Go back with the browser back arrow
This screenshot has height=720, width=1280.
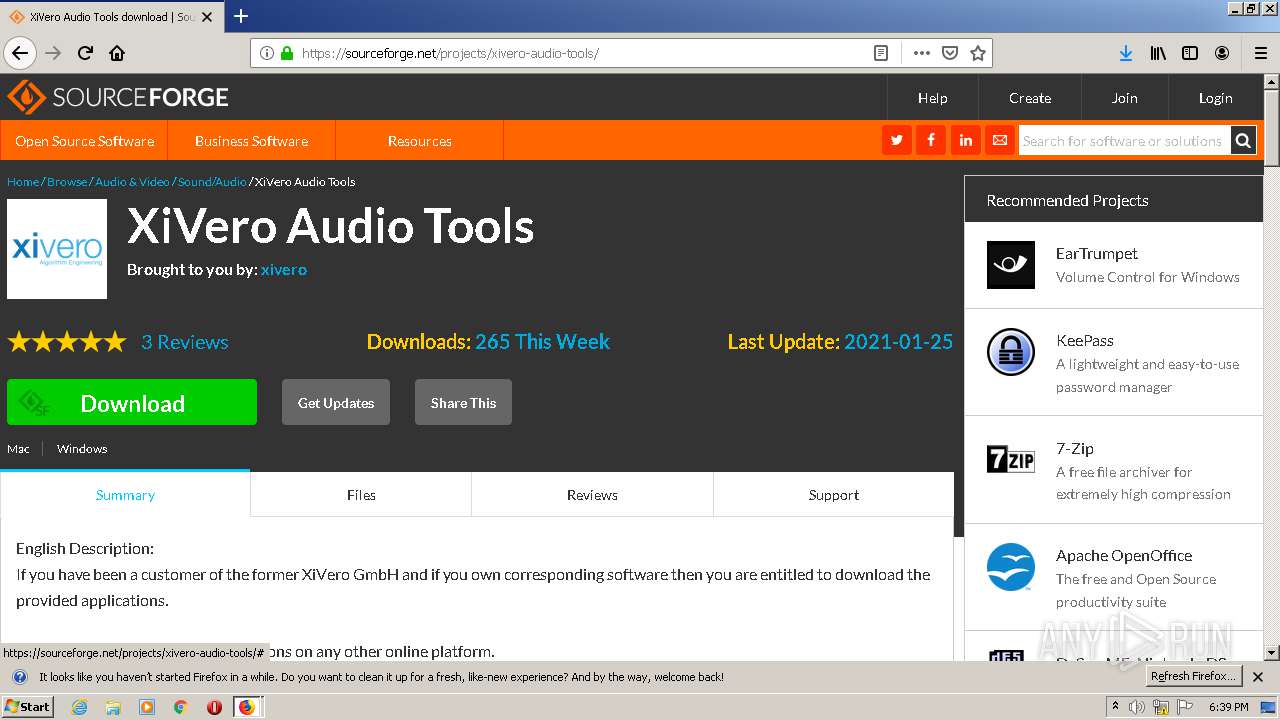click(20, 53)
